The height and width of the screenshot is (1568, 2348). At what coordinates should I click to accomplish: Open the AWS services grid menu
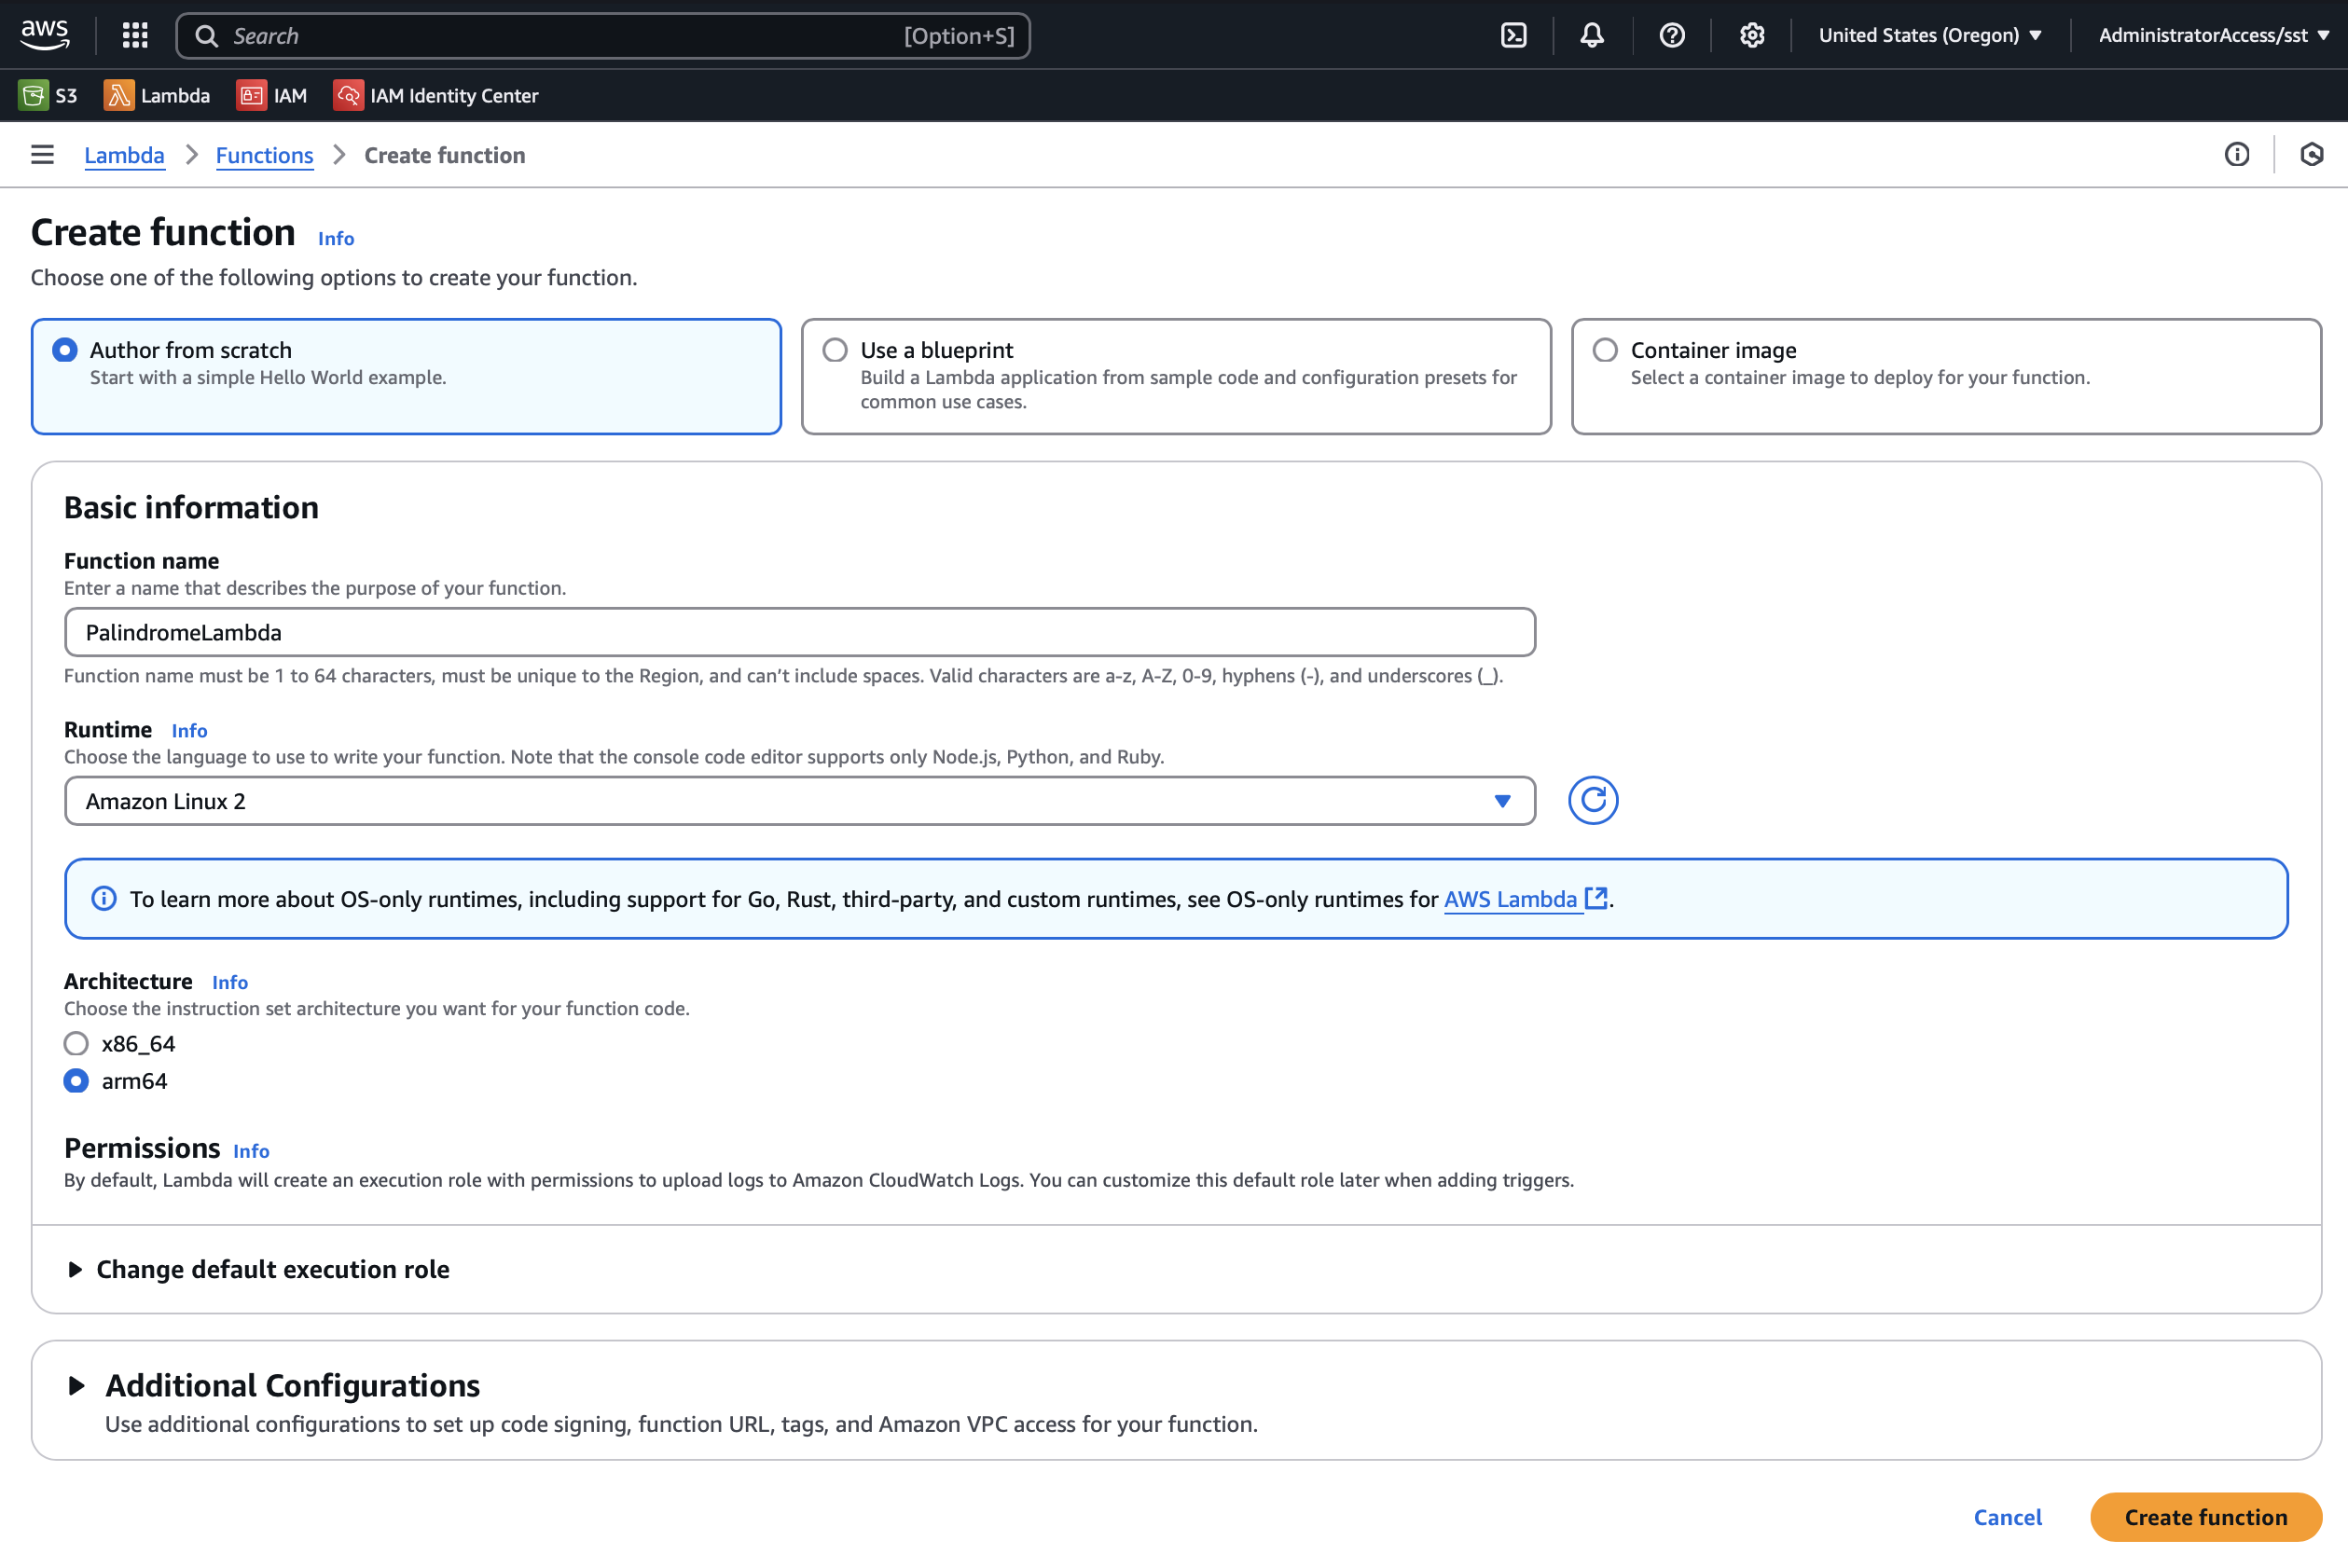(x=135, y=36)
